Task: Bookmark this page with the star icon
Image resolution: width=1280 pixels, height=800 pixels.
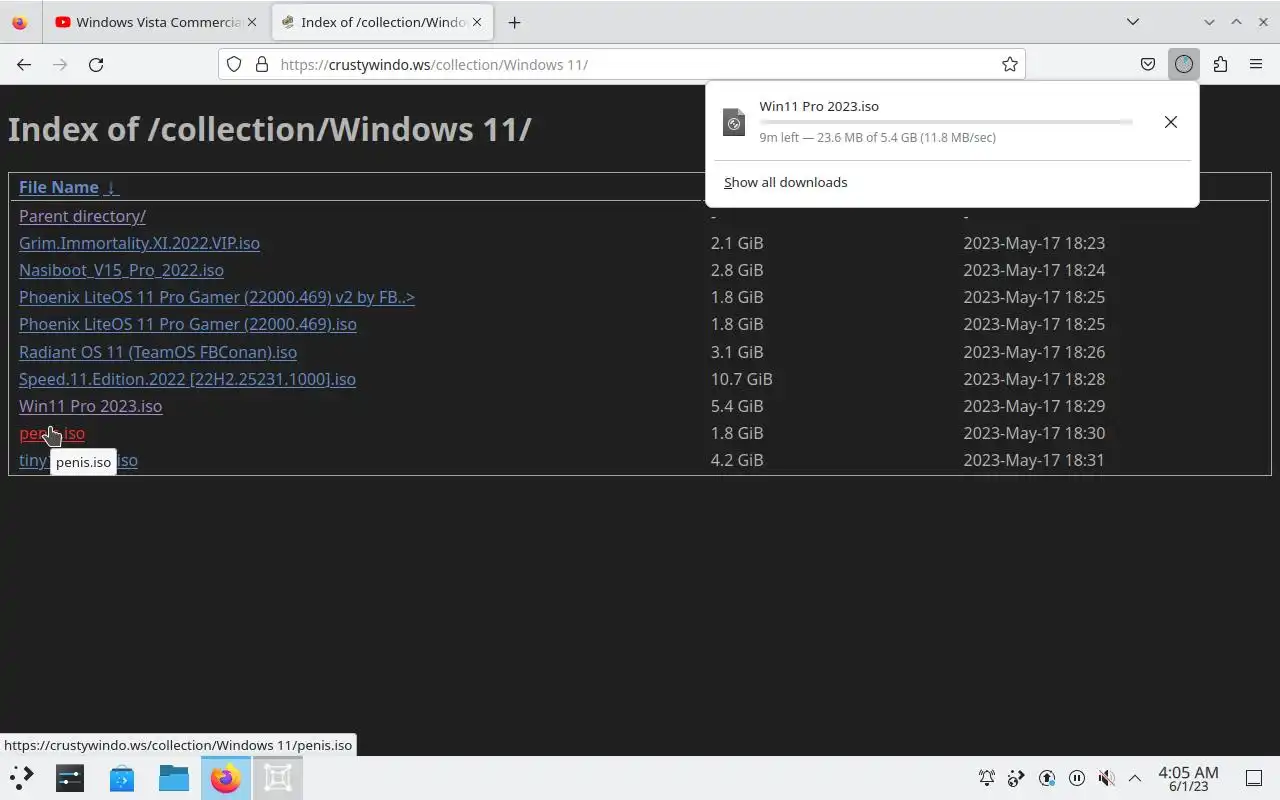Action: pos(1010,64)
